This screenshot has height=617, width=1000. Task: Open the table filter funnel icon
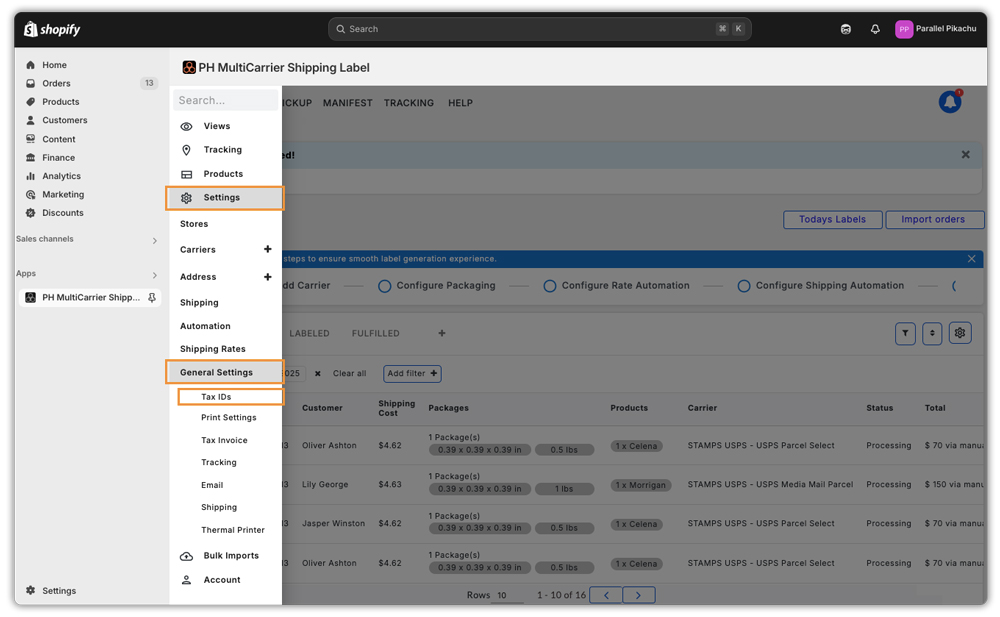(905, 334)
